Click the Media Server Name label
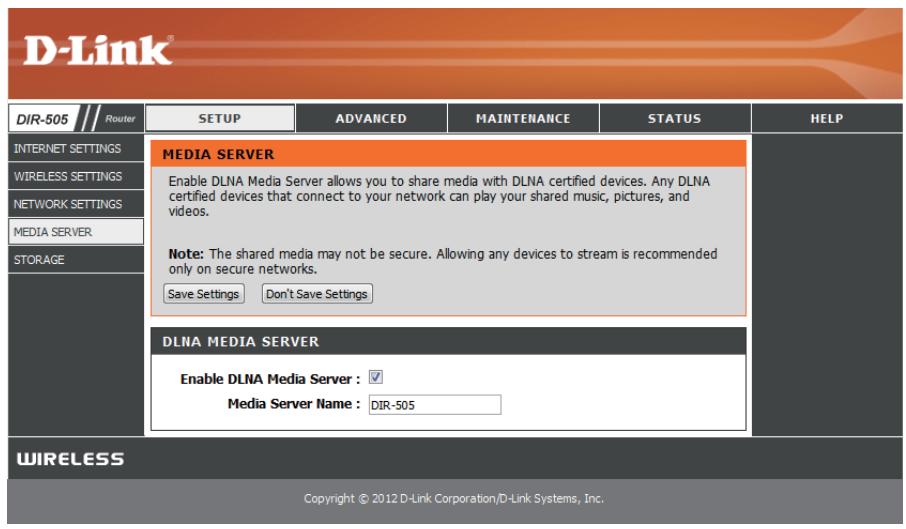Screen dimensions: 906x529 coord(294,404)
